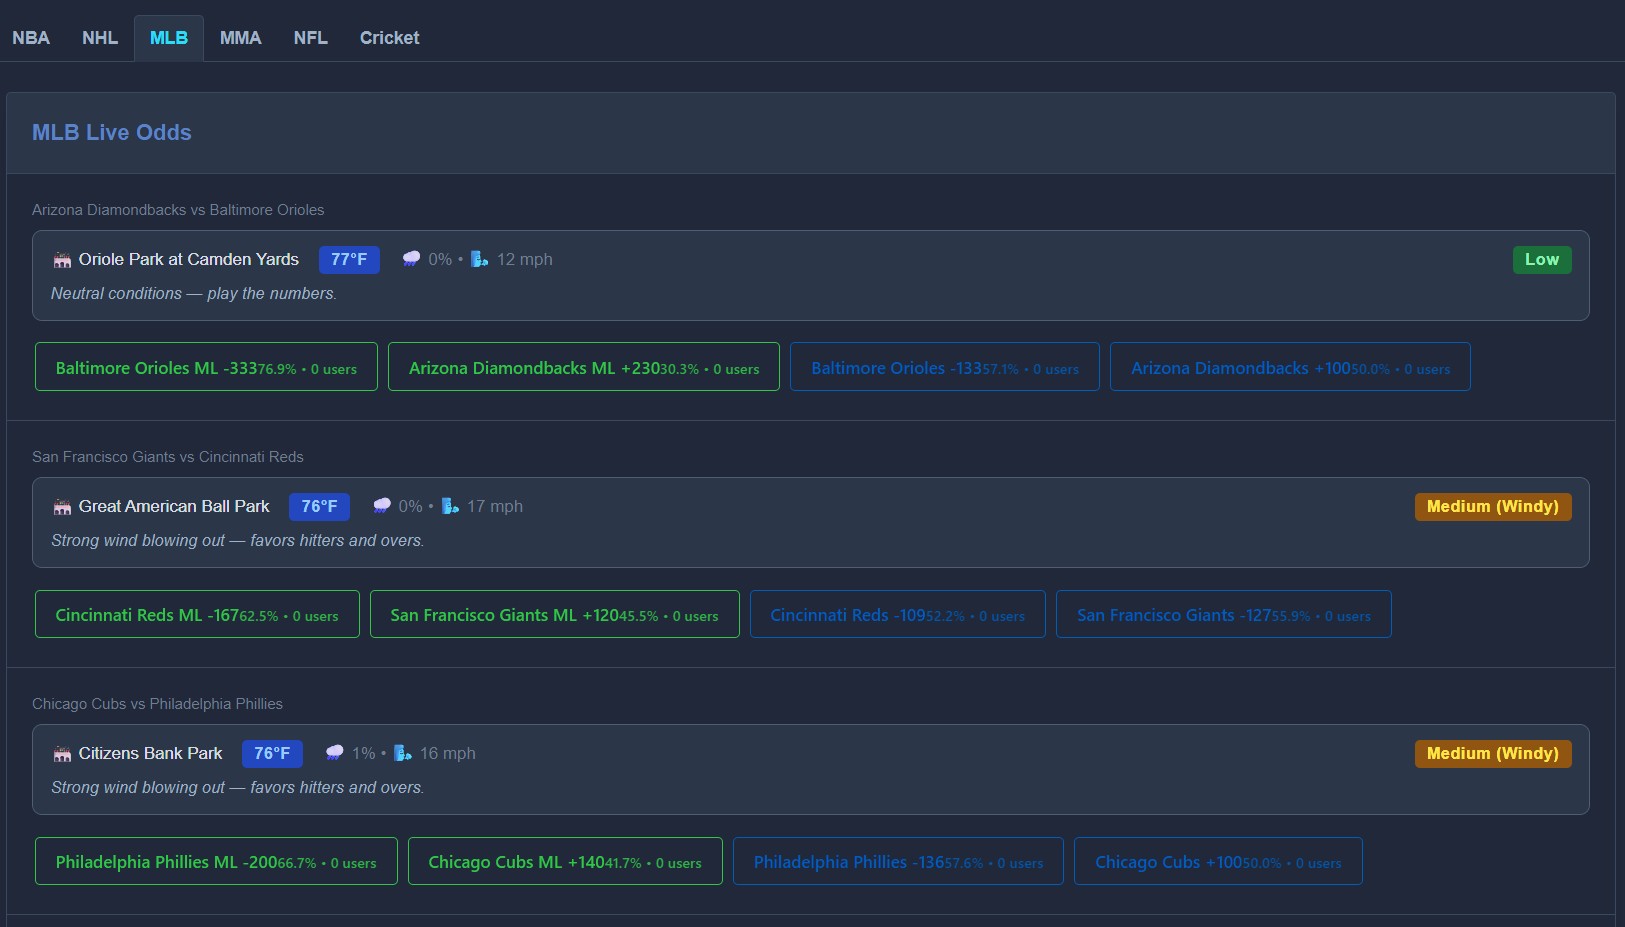Select San Francisco Giants ML +120 bet
1625x927 pixels.
pyautogui.click(x=555, y=614)
